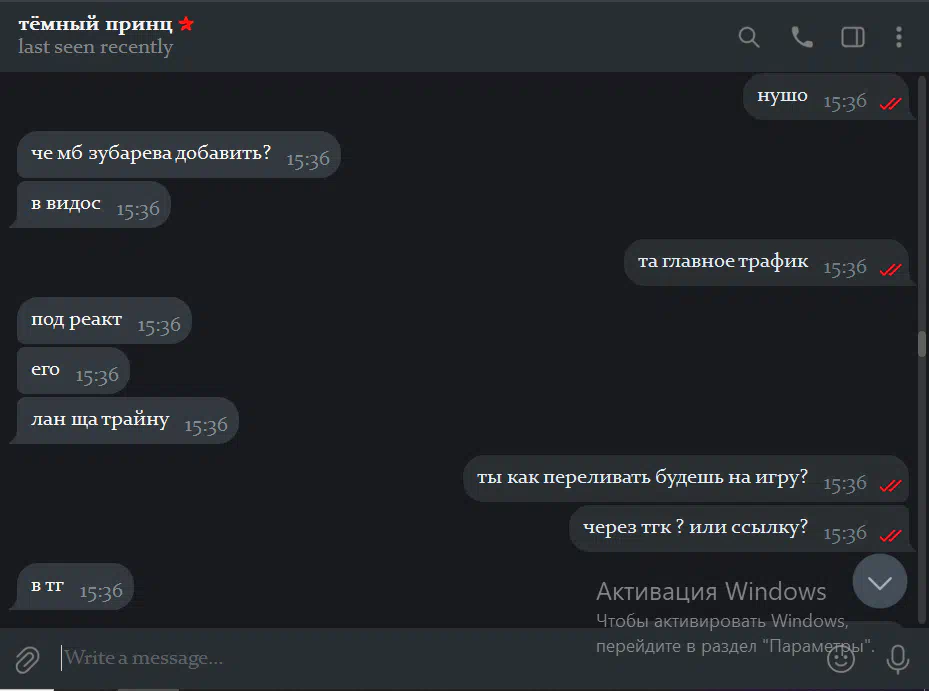Click the "в тг" message bubble
Screen dimensions: 929x691
(75, 586)
